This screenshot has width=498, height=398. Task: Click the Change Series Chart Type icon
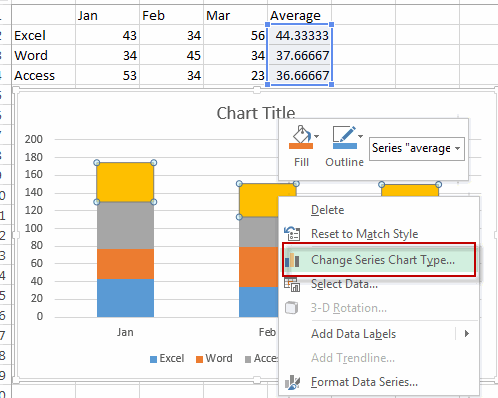point(292,260)
